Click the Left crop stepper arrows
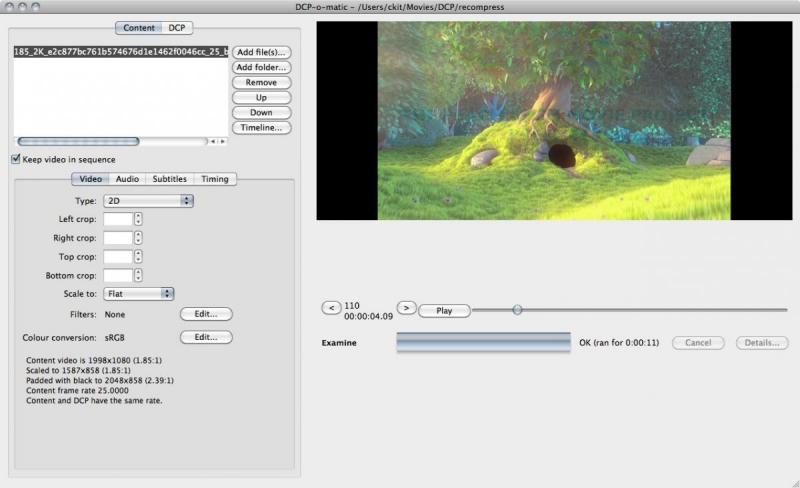Viewport: 800px width, 488px height. [138, 219]
